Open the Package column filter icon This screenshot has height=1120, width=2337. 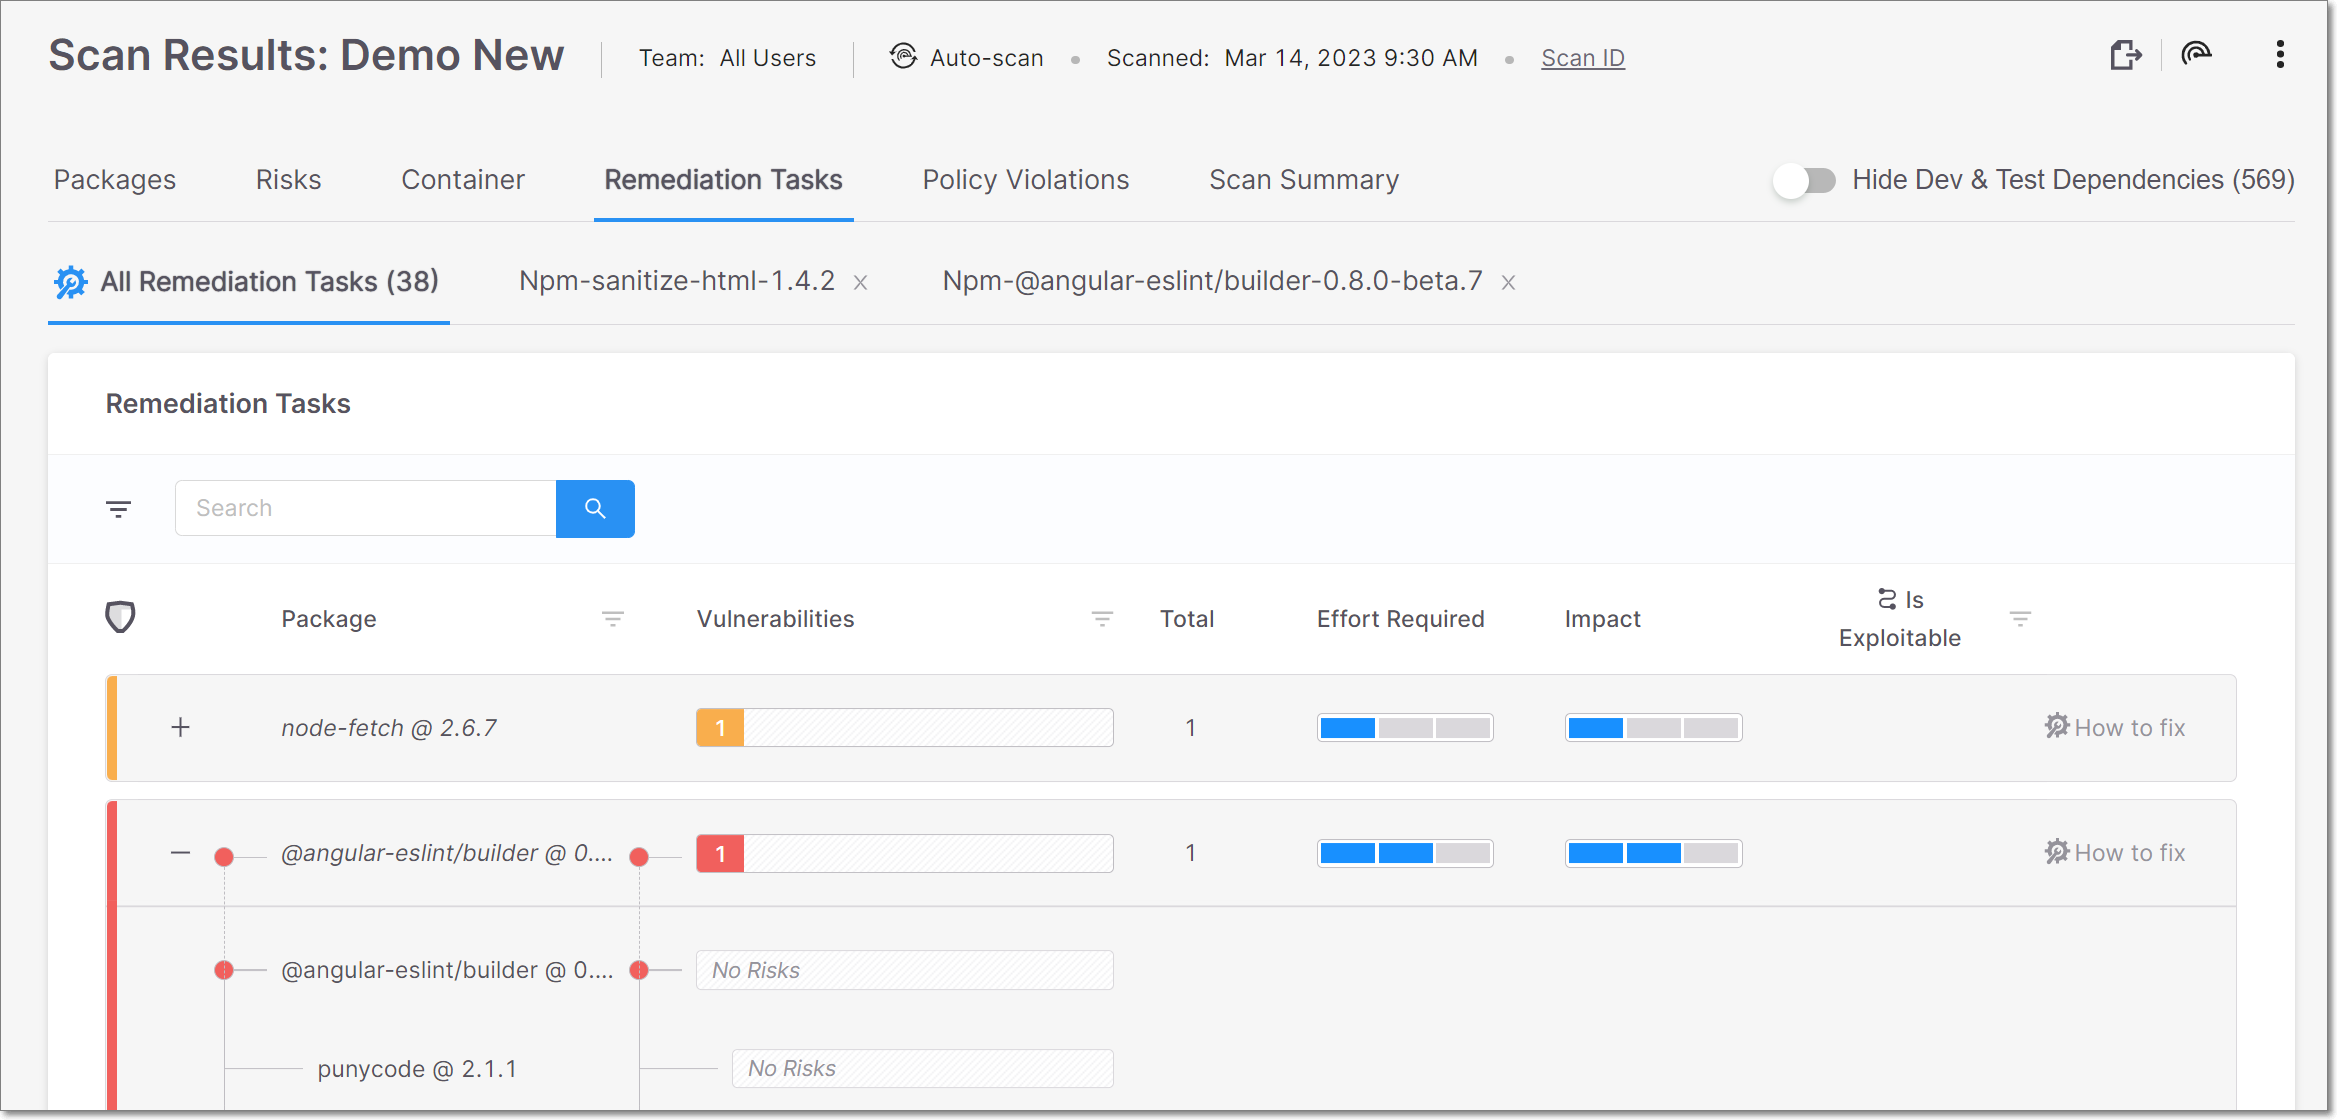click(613, 619)
